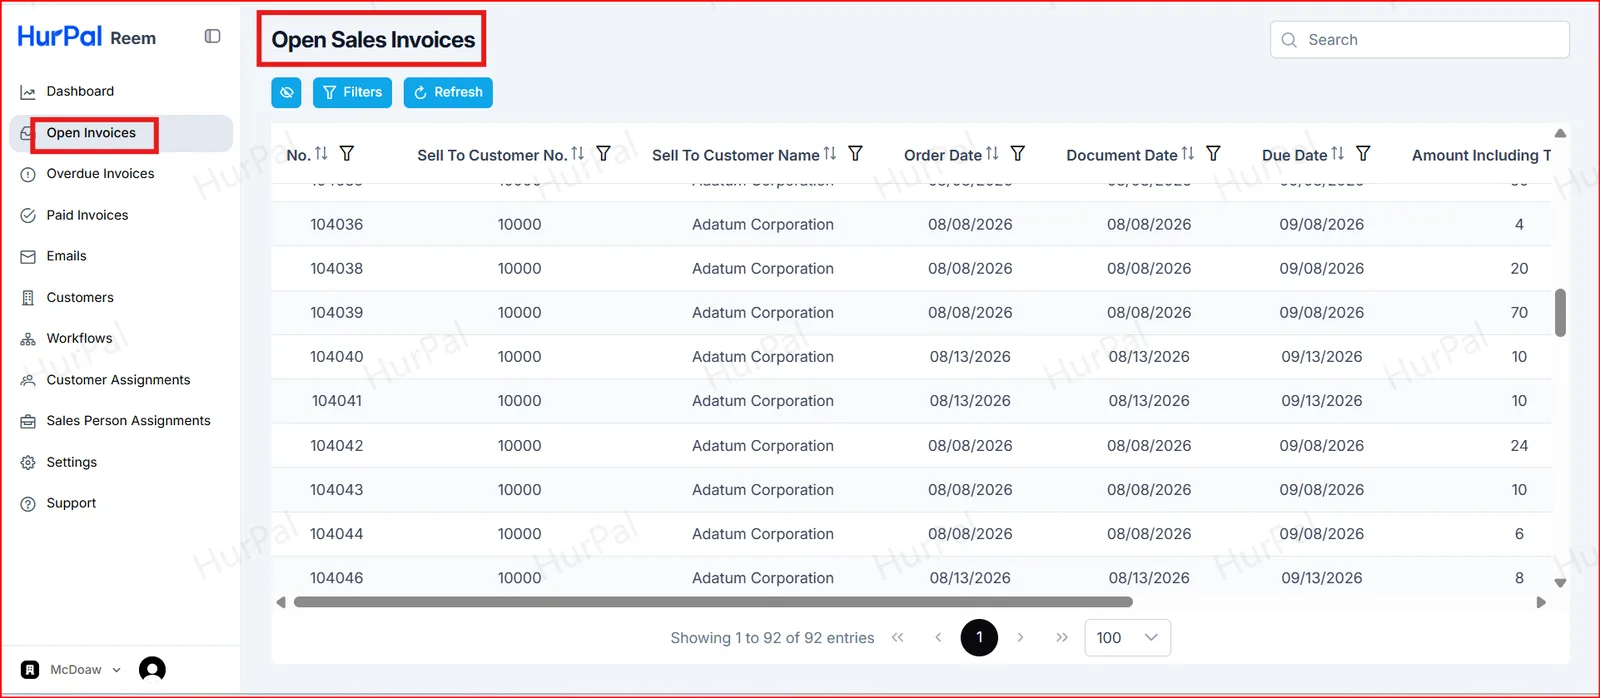Click the scroll right arrow
Viewport: 1600px width, 698px height.
1541,602
